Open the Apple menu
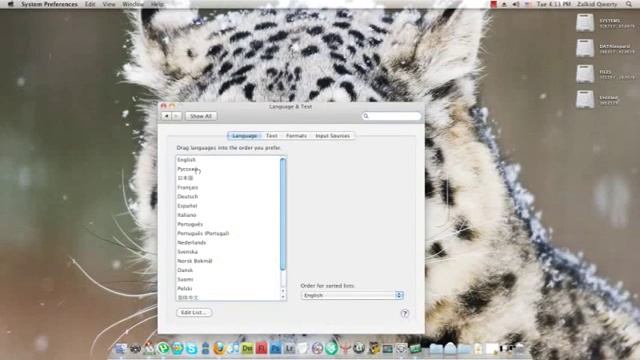This screenshot has width=640, height=360. (x=11, y=4)
